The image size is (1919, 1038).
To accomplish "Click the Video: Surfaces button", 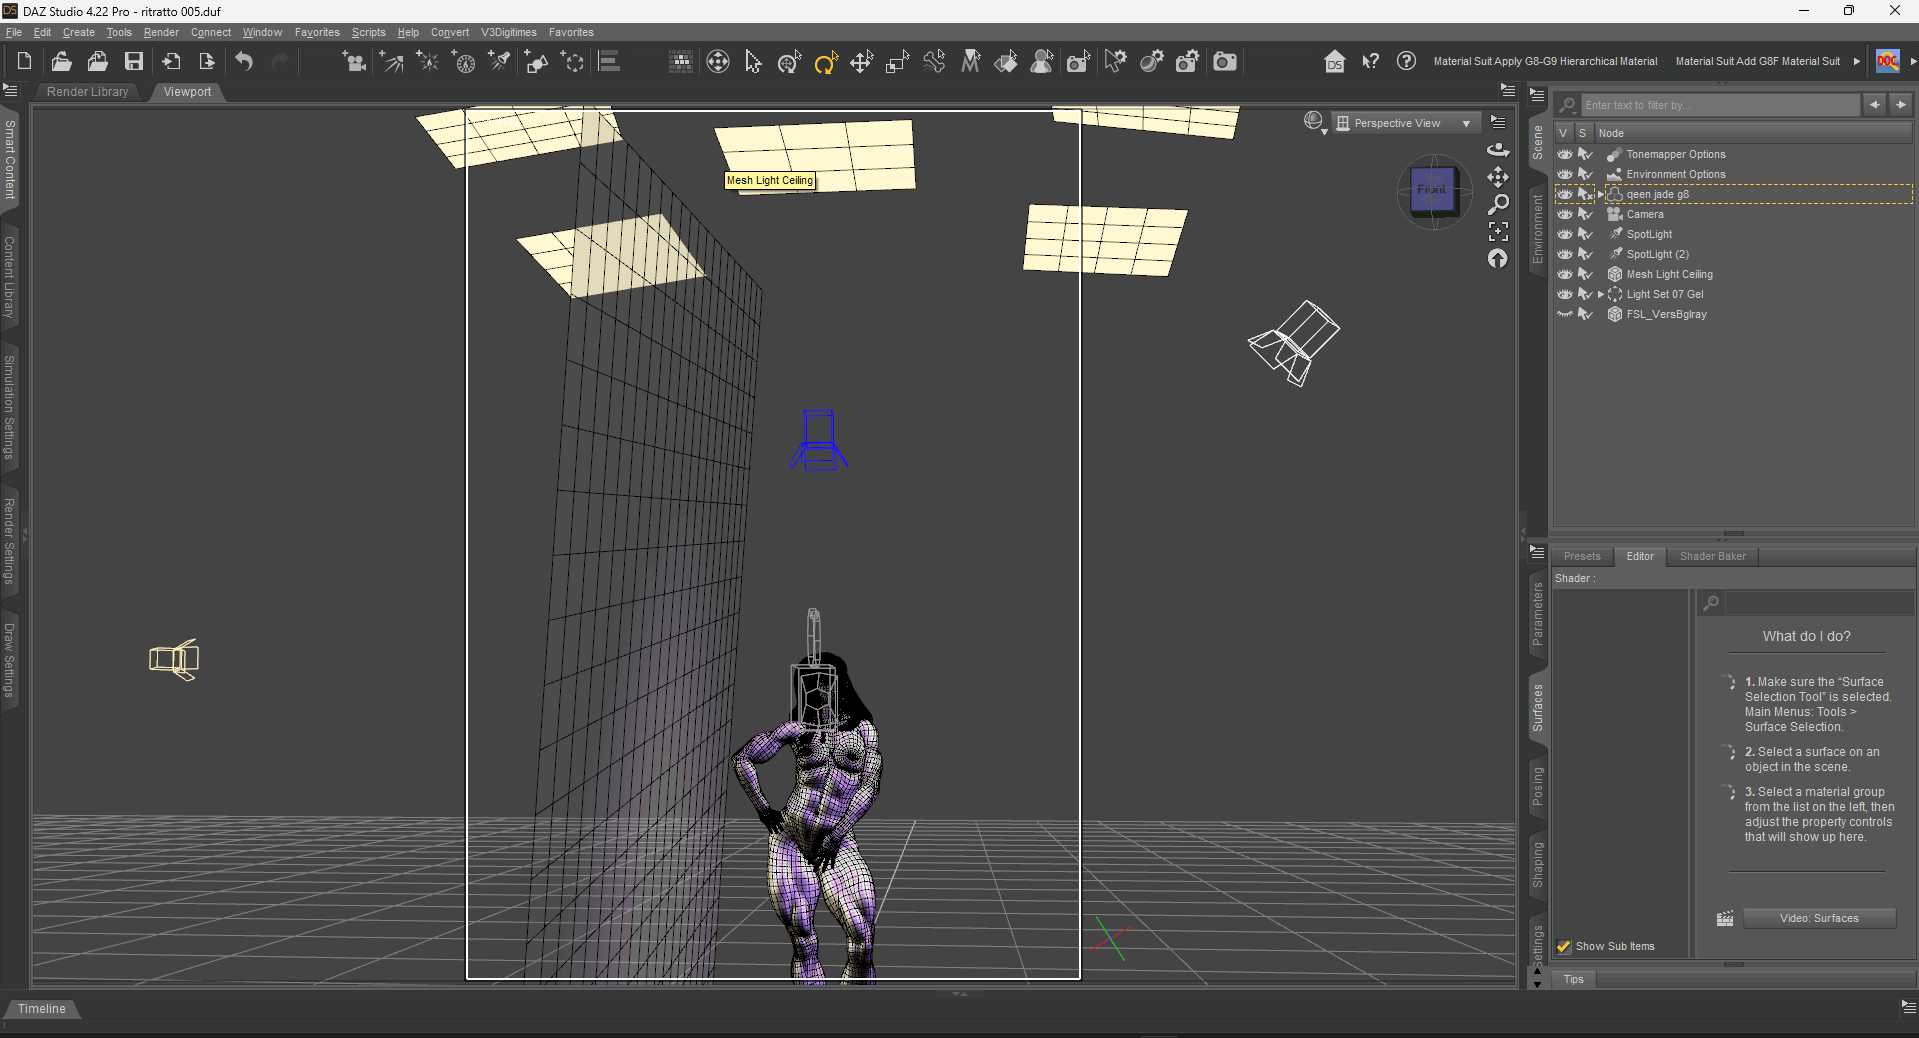I will [x=1819, y=918].
